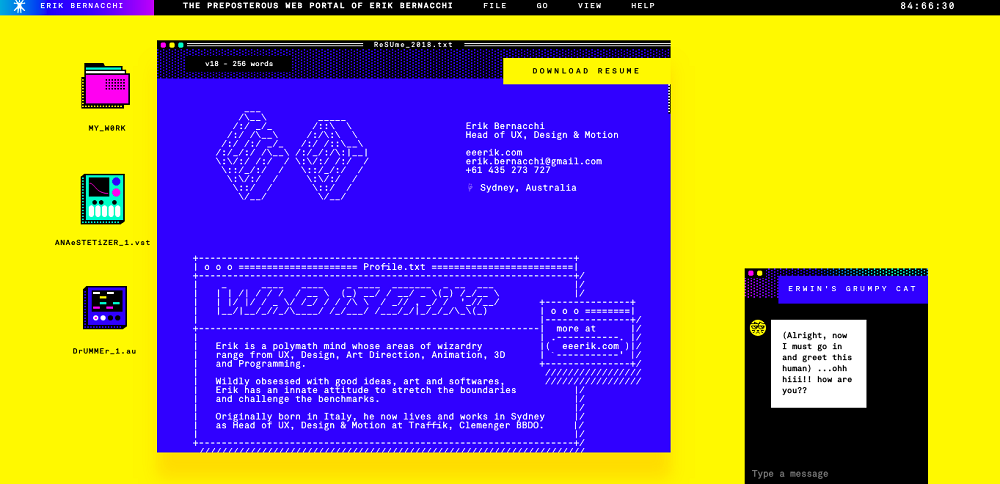The image size is (1000, 484).
Task: Open the MY_W0RK folder icon
Action: click(106, 87)
